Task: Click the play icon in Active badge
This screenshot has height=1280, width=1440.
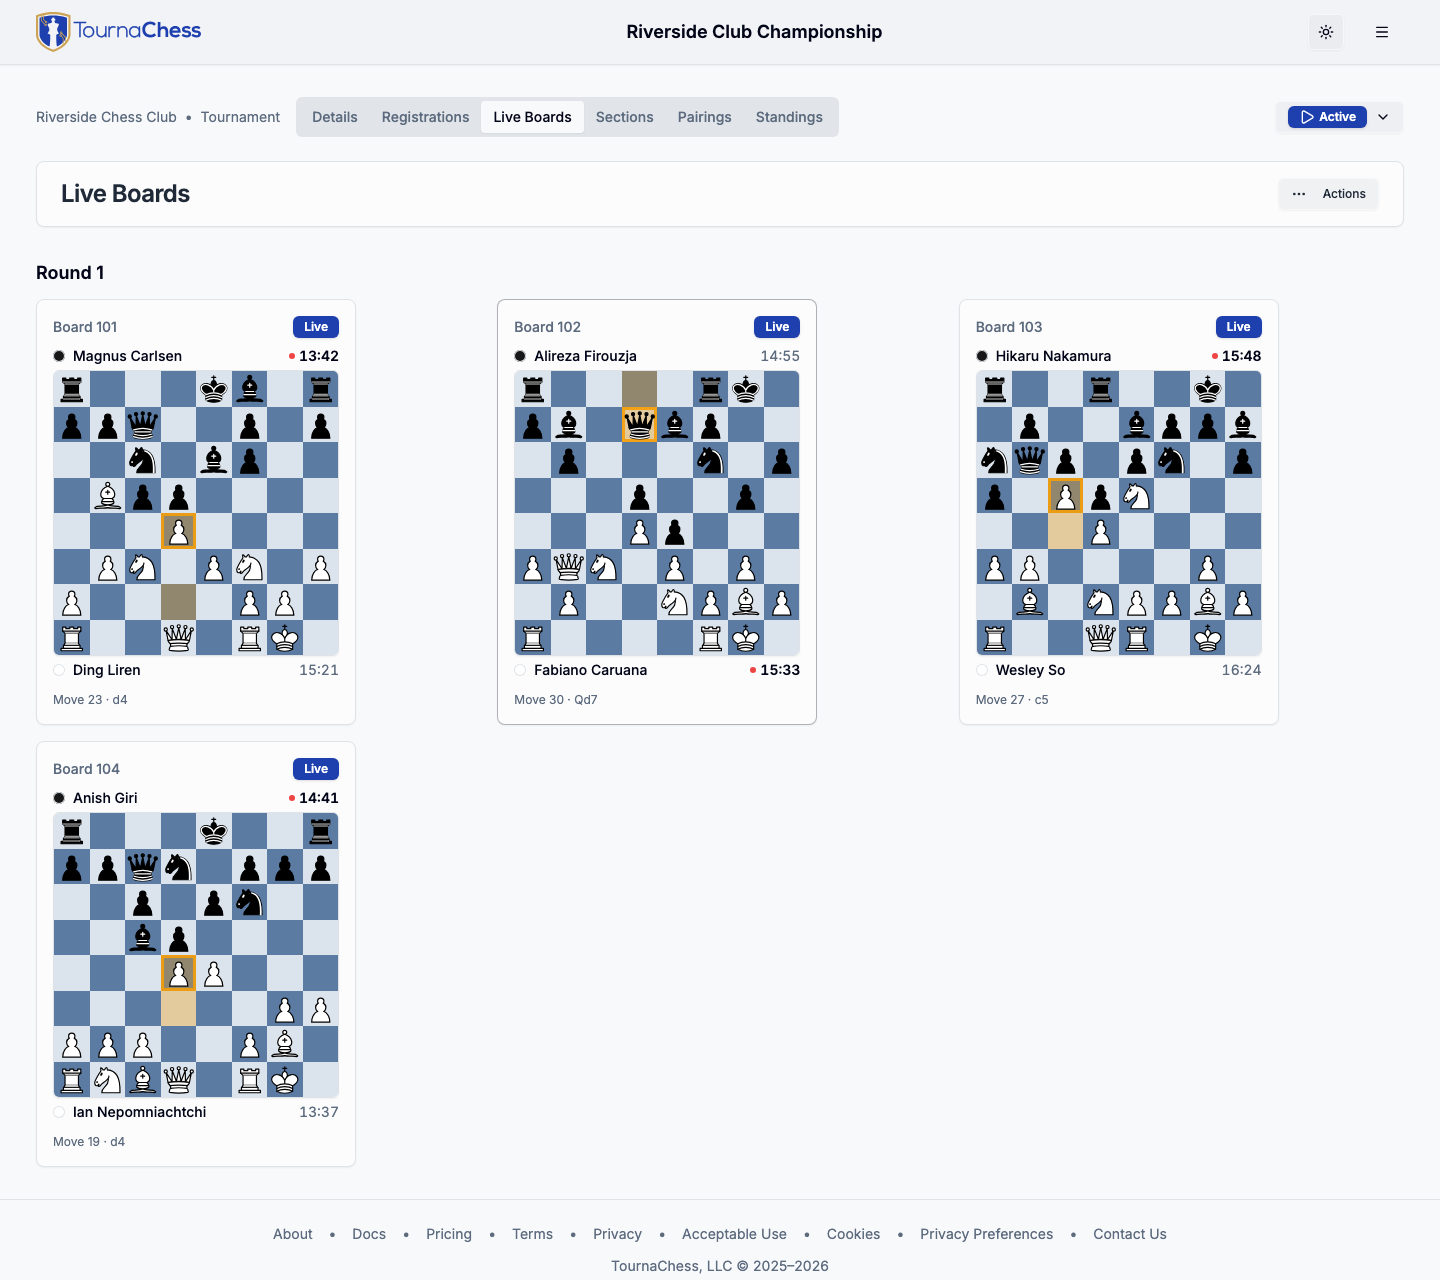Action: click(x=1307, y=117)
